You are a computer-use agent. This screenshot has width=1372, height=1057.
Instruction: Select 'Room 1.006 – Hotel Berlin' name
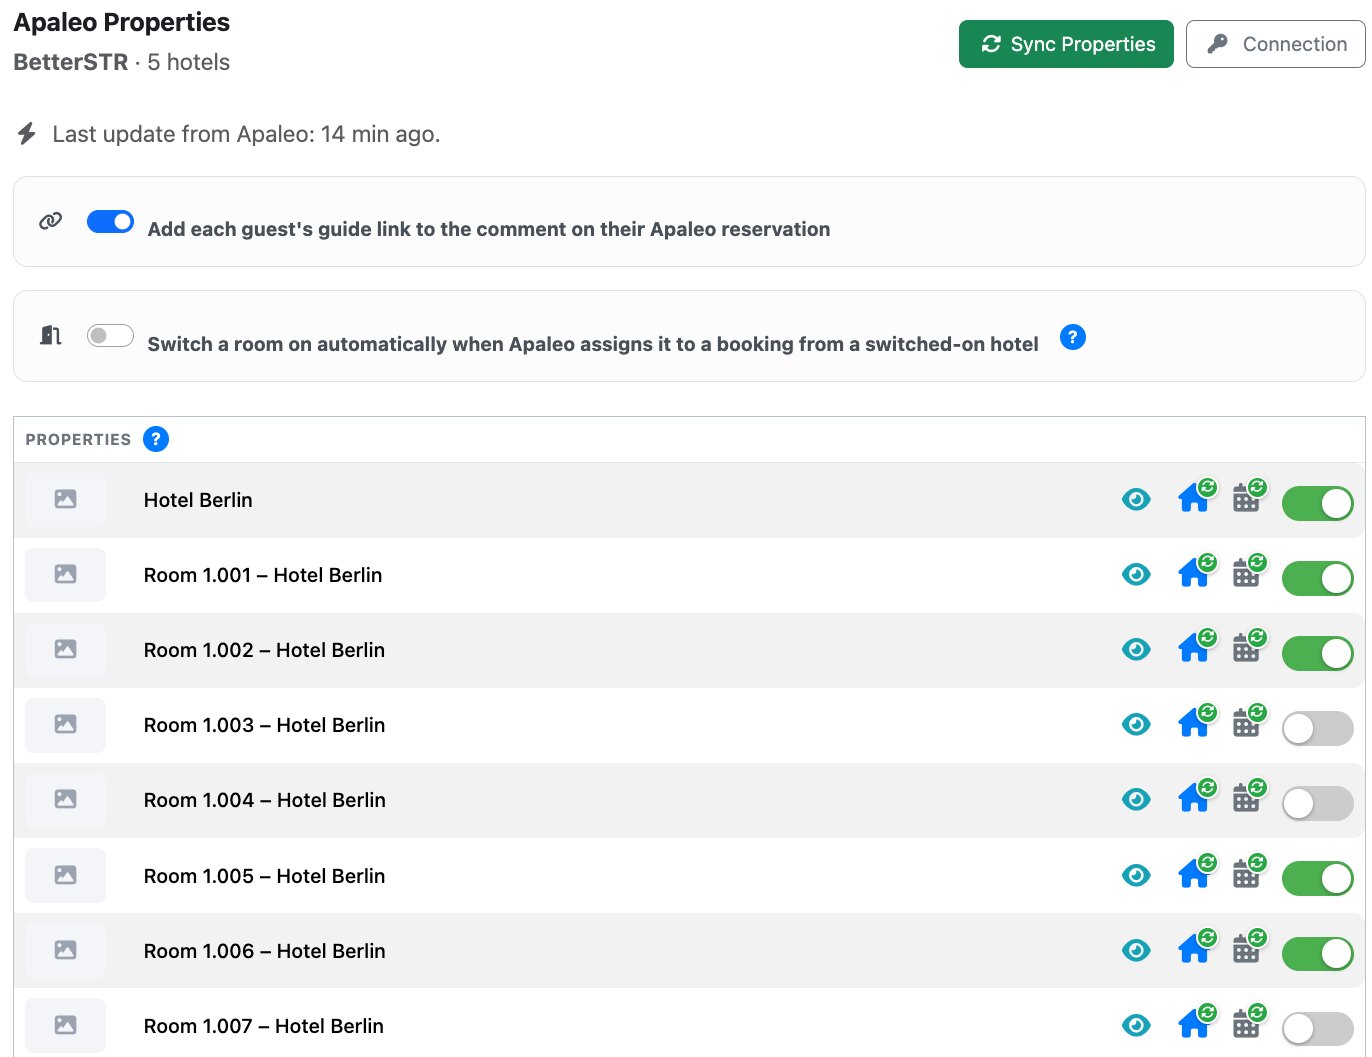(x=265, y=951)
